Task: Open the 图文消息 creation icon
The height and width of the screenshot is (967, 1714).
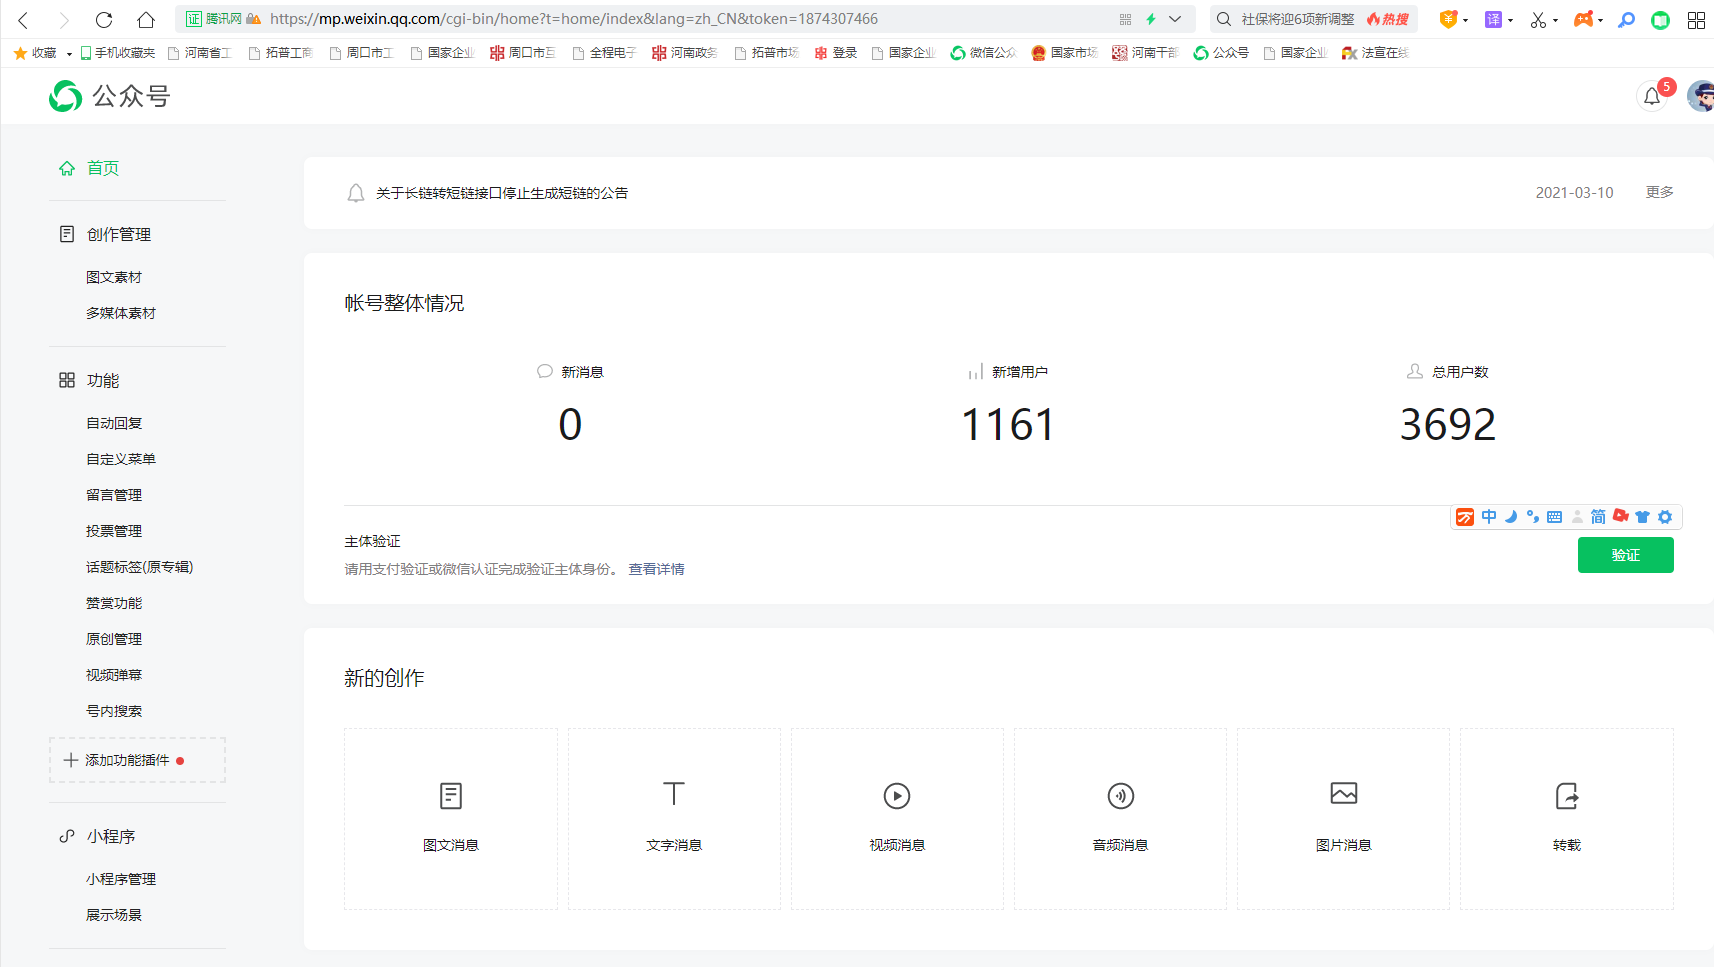Action: [x=451, y=796]
